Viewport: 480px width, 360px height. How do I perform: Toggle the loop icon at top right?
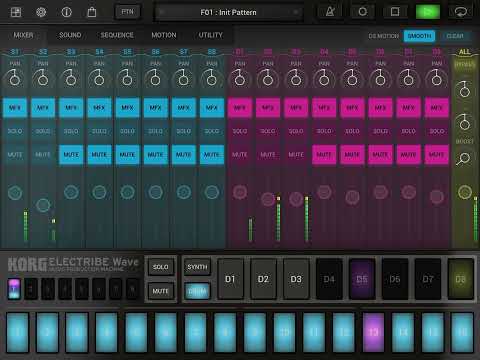click(461, 12)
